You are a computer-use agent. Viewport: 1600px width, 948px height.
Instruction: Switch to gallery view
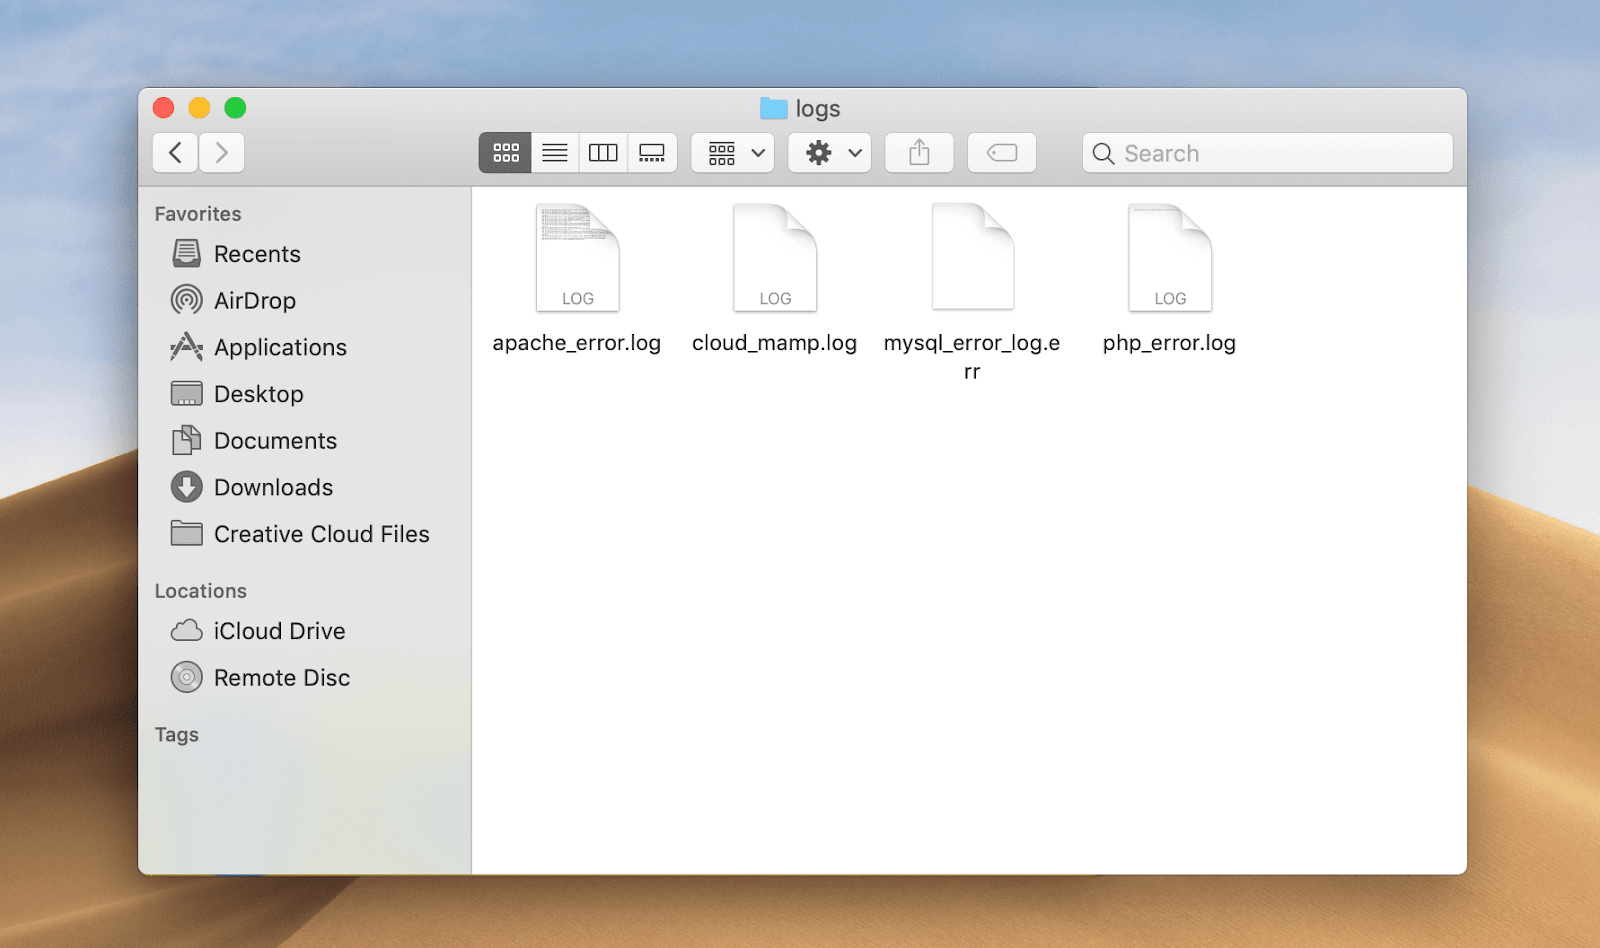click(652, 152)
